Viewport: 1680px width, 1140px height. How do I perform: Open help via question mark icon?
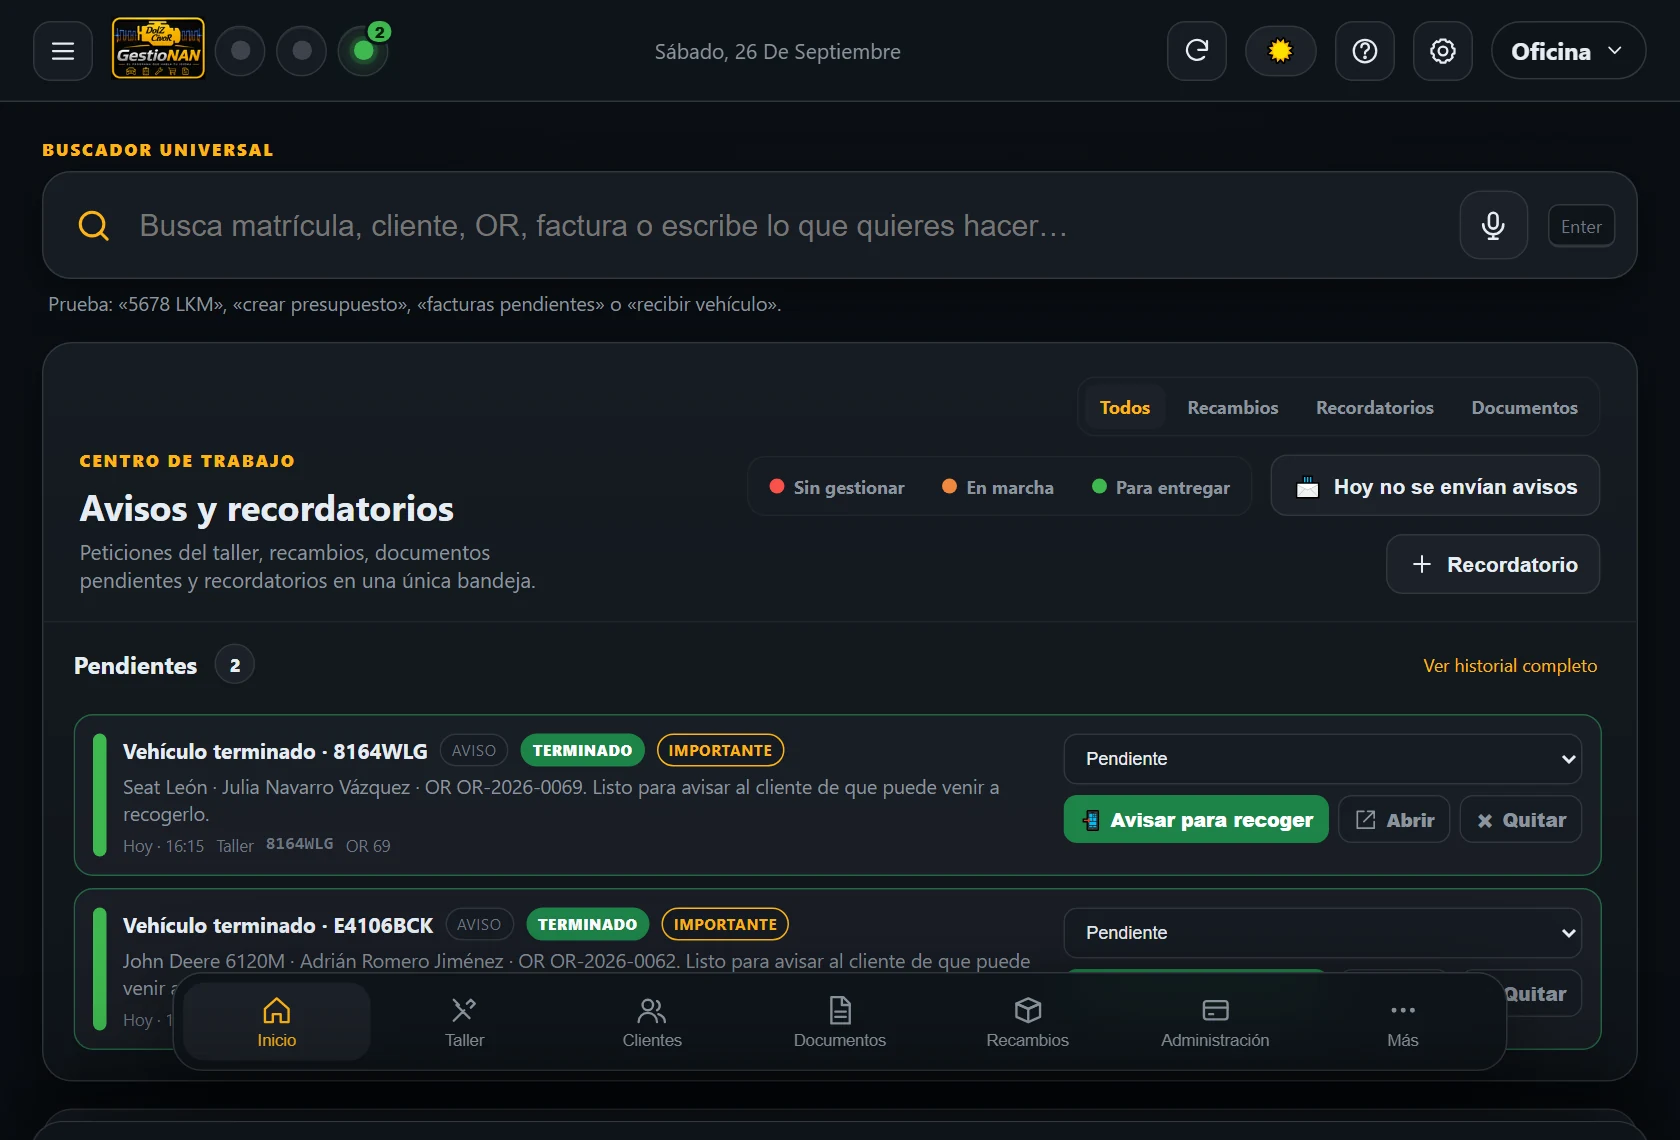(1365, 51)
